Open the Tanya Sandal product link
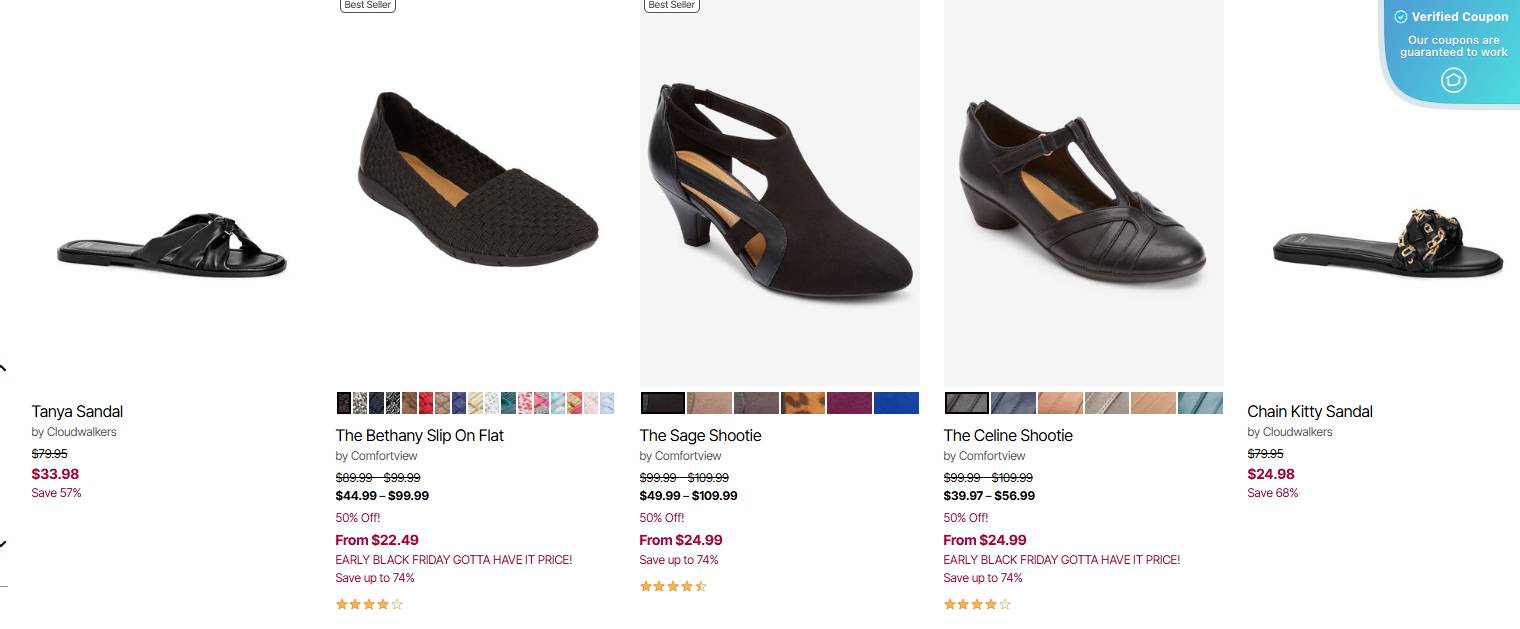 tap(77, 411)
